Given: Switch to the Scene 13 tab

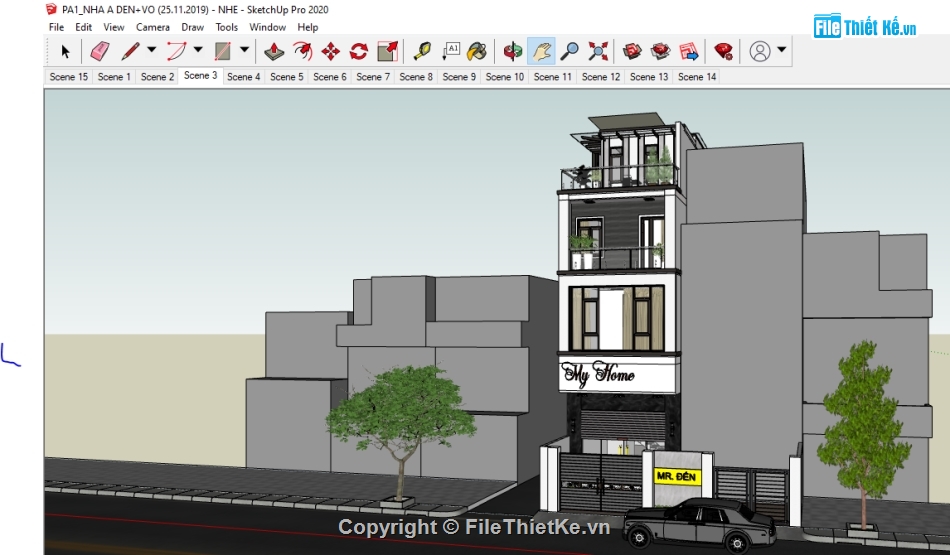Looking at the screenshot, I should [648, 77].
